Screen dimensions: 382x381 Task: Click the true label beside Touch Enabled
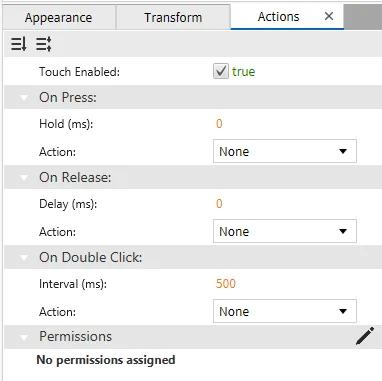[x=244, y=71]
